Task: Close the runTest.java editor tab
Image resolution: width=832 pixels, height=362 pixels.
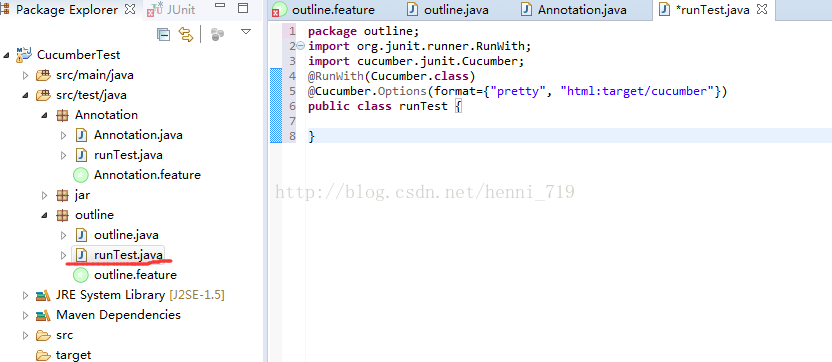Action: [x=762, y=10]
